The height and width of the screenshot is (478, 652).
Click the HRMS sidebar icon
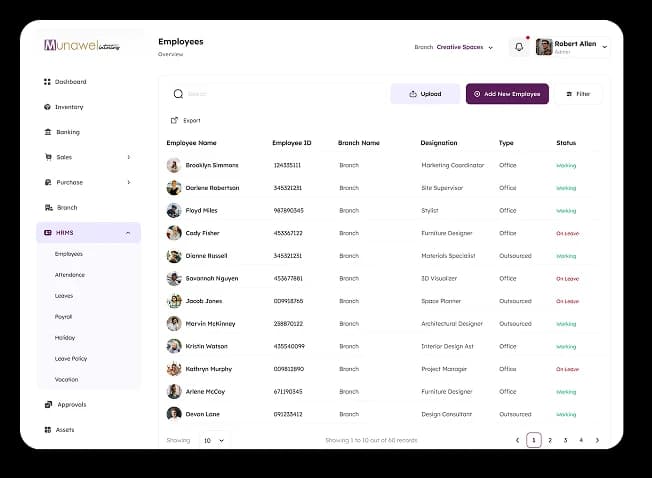pyautogui.click(x=48, y=232)
